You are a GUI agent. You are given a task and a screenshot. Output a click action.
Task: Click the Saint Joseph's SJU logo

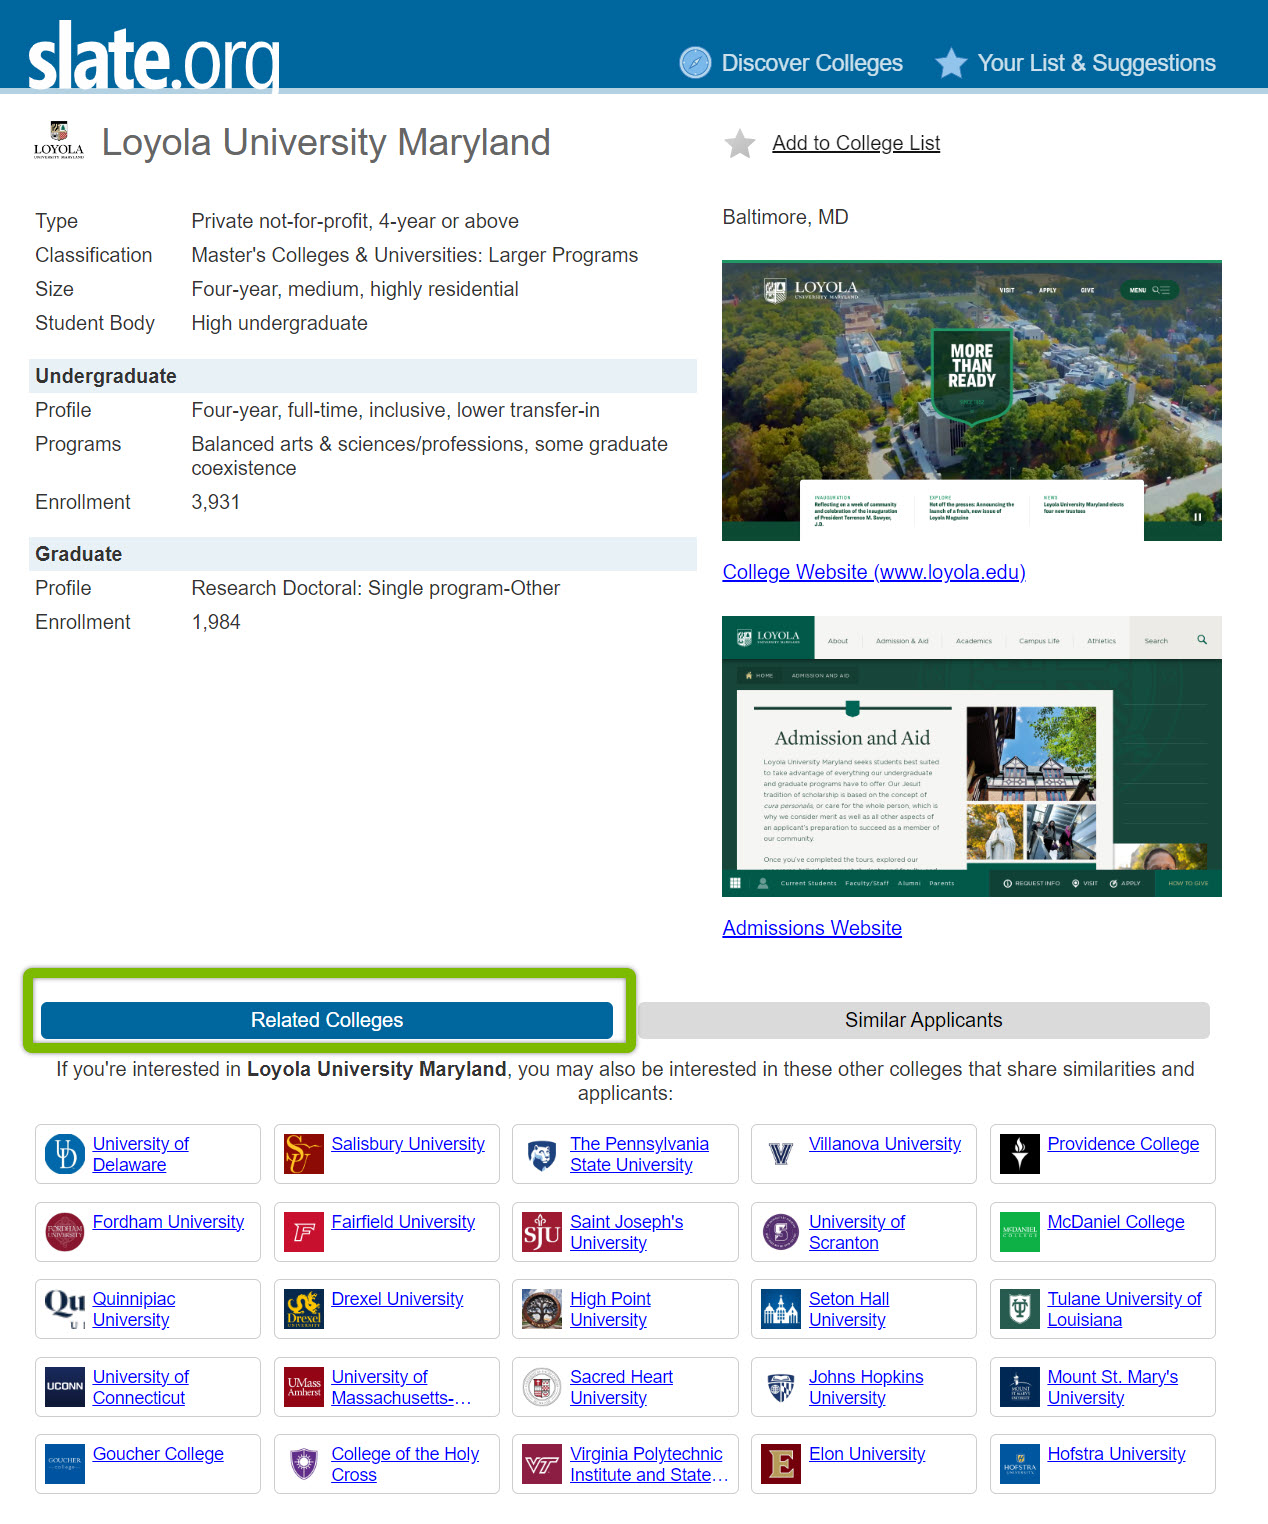(542, 1232)
